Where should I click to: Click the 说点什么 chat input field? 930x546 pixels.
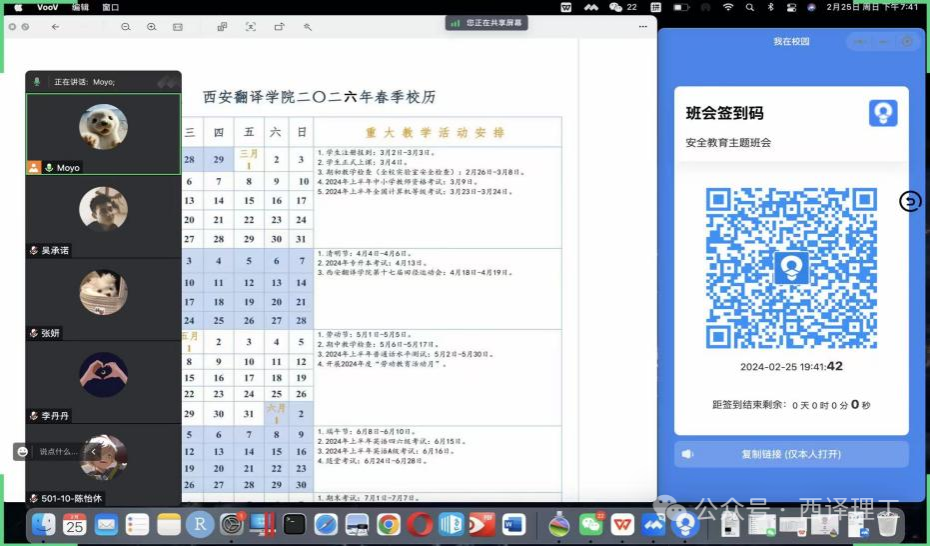pos(58,452)
